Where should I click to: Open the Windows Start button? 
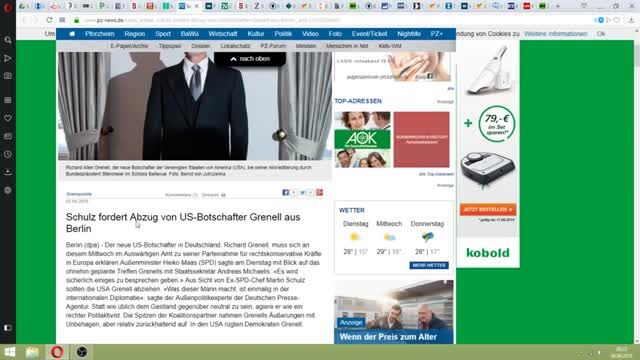(9, 352)
